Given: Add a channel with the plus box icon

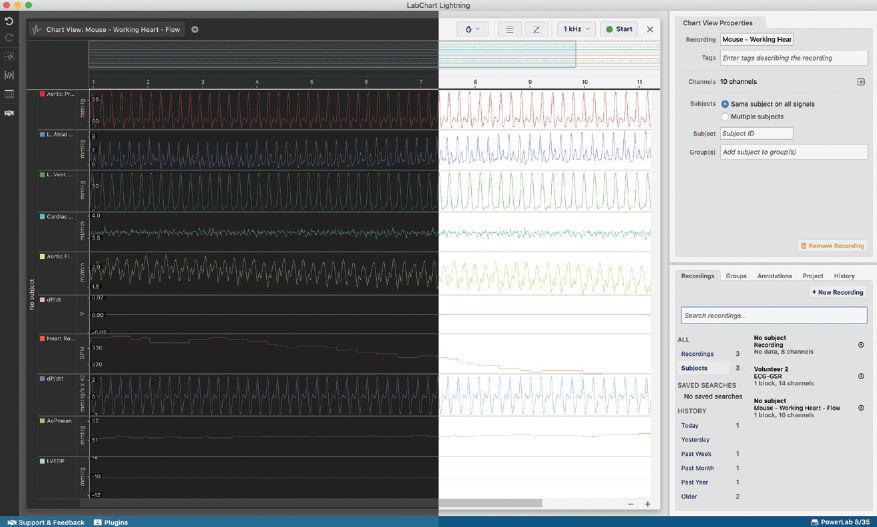Looking at the screenshot, I should [861, 82].
